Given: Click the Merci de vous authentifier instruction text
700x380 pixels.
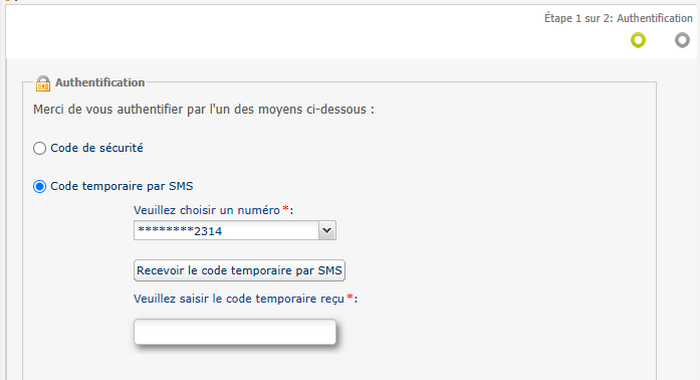Looking at the screenshot, I should [x=204, y=109].
